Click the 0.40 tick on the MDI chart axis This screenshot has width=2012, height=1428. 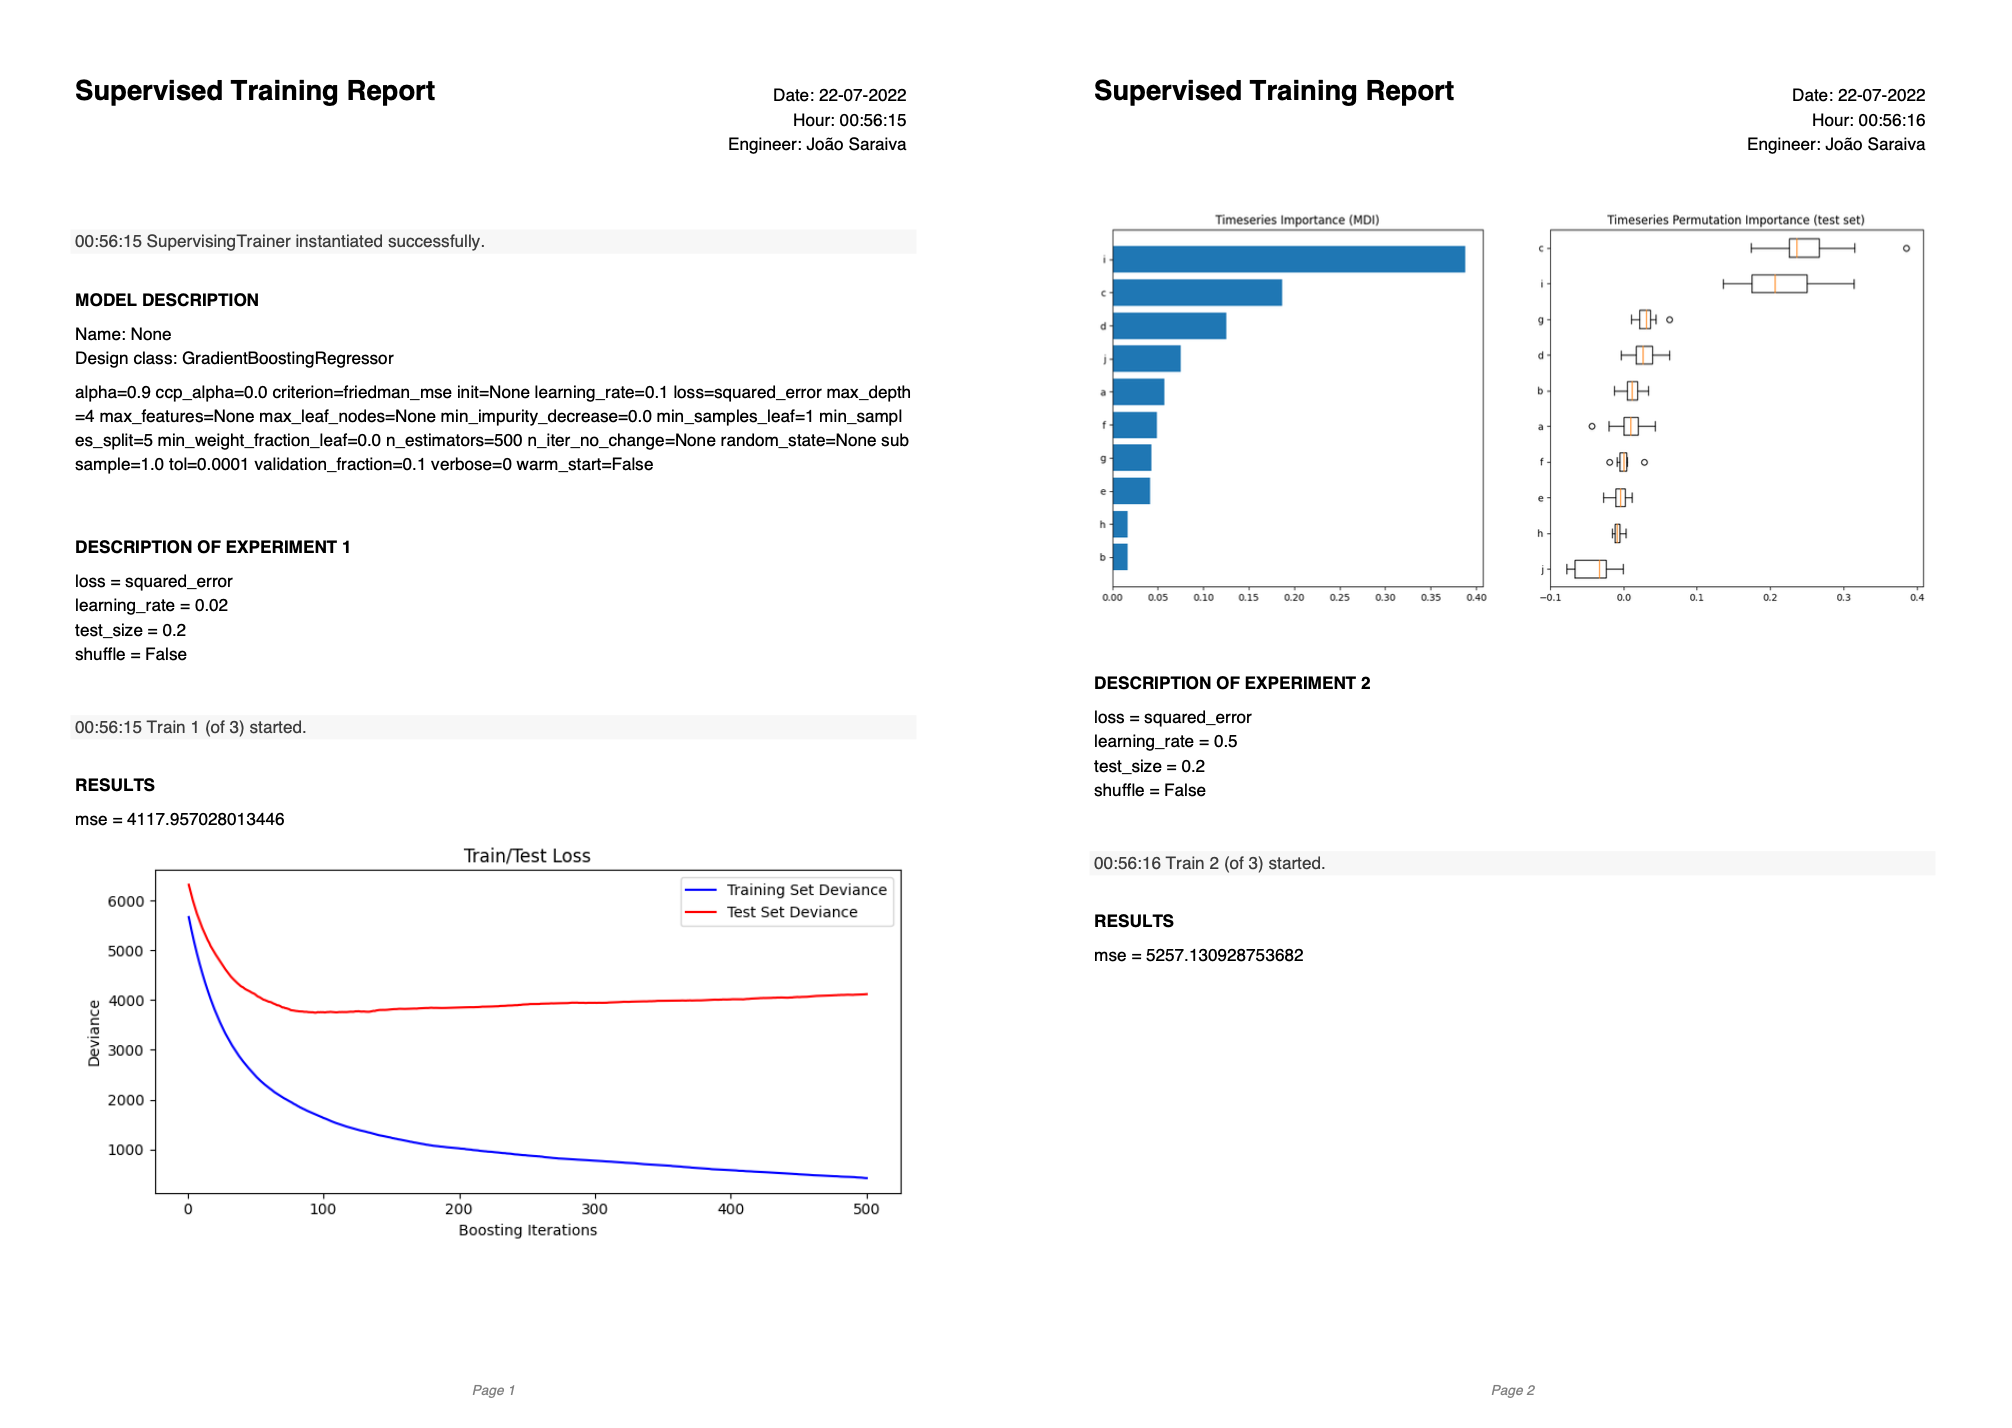(x=1476, y=598)
